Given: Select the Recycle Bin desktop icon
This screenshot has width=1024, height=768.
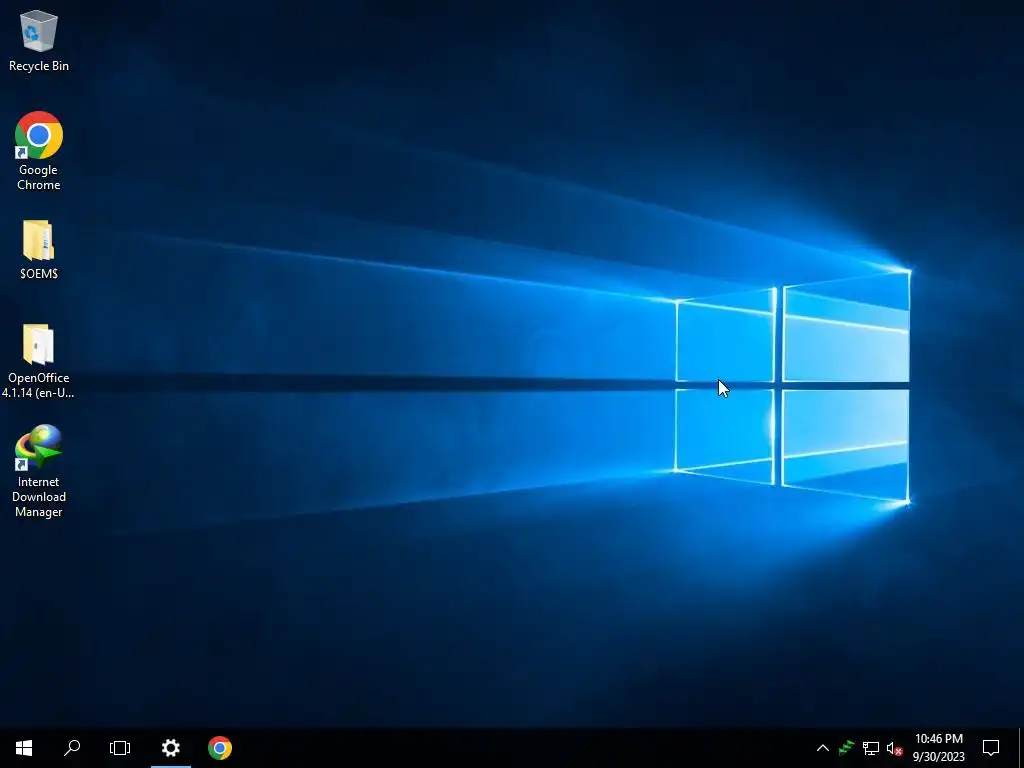Looking at the screenshot, I should click(39, 40).
